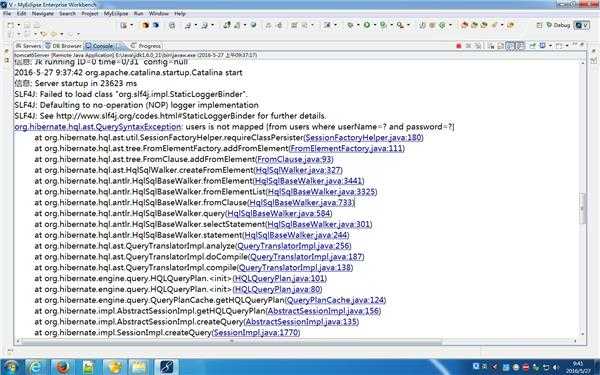Click the green Run toolbar icon
The image size is (600, 375).
(367, 25)
